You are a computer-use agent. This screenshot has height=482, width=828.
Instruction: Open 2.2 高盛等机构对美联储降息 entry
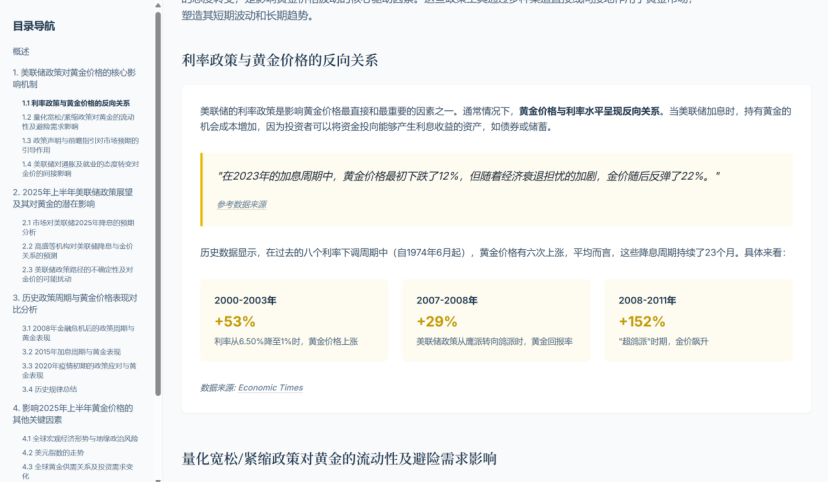pyautogui.click(x=78, y=250)
